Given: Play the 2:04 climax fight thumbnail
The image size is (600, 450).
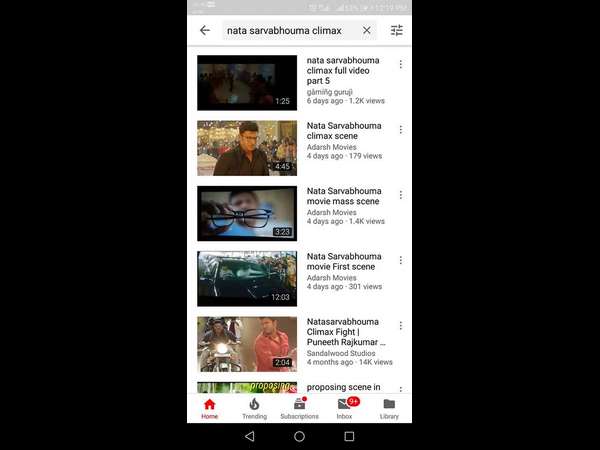Looking at the screenshot, I should tap(247, 344).
